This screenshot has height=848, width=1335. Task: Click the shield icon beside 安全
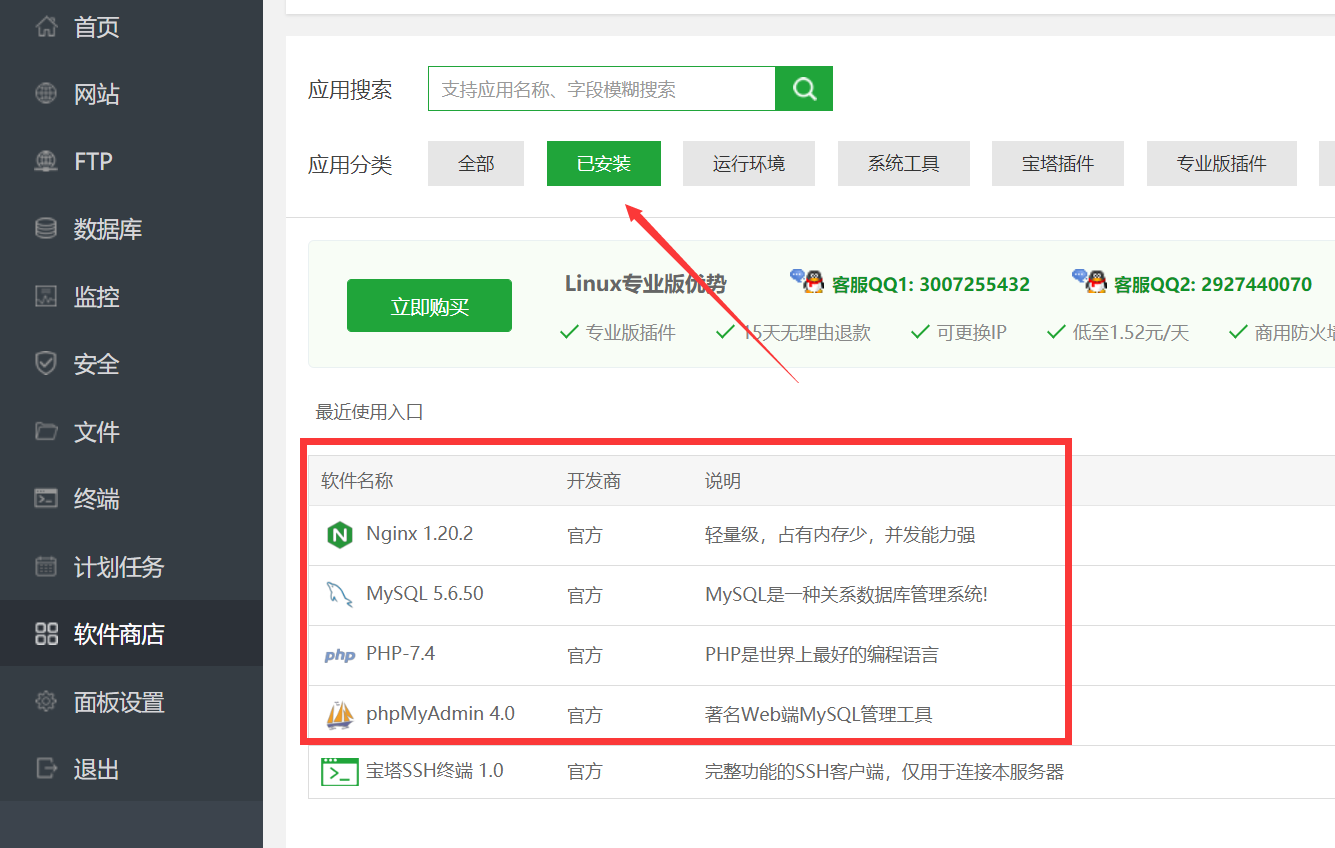[46, 363]
